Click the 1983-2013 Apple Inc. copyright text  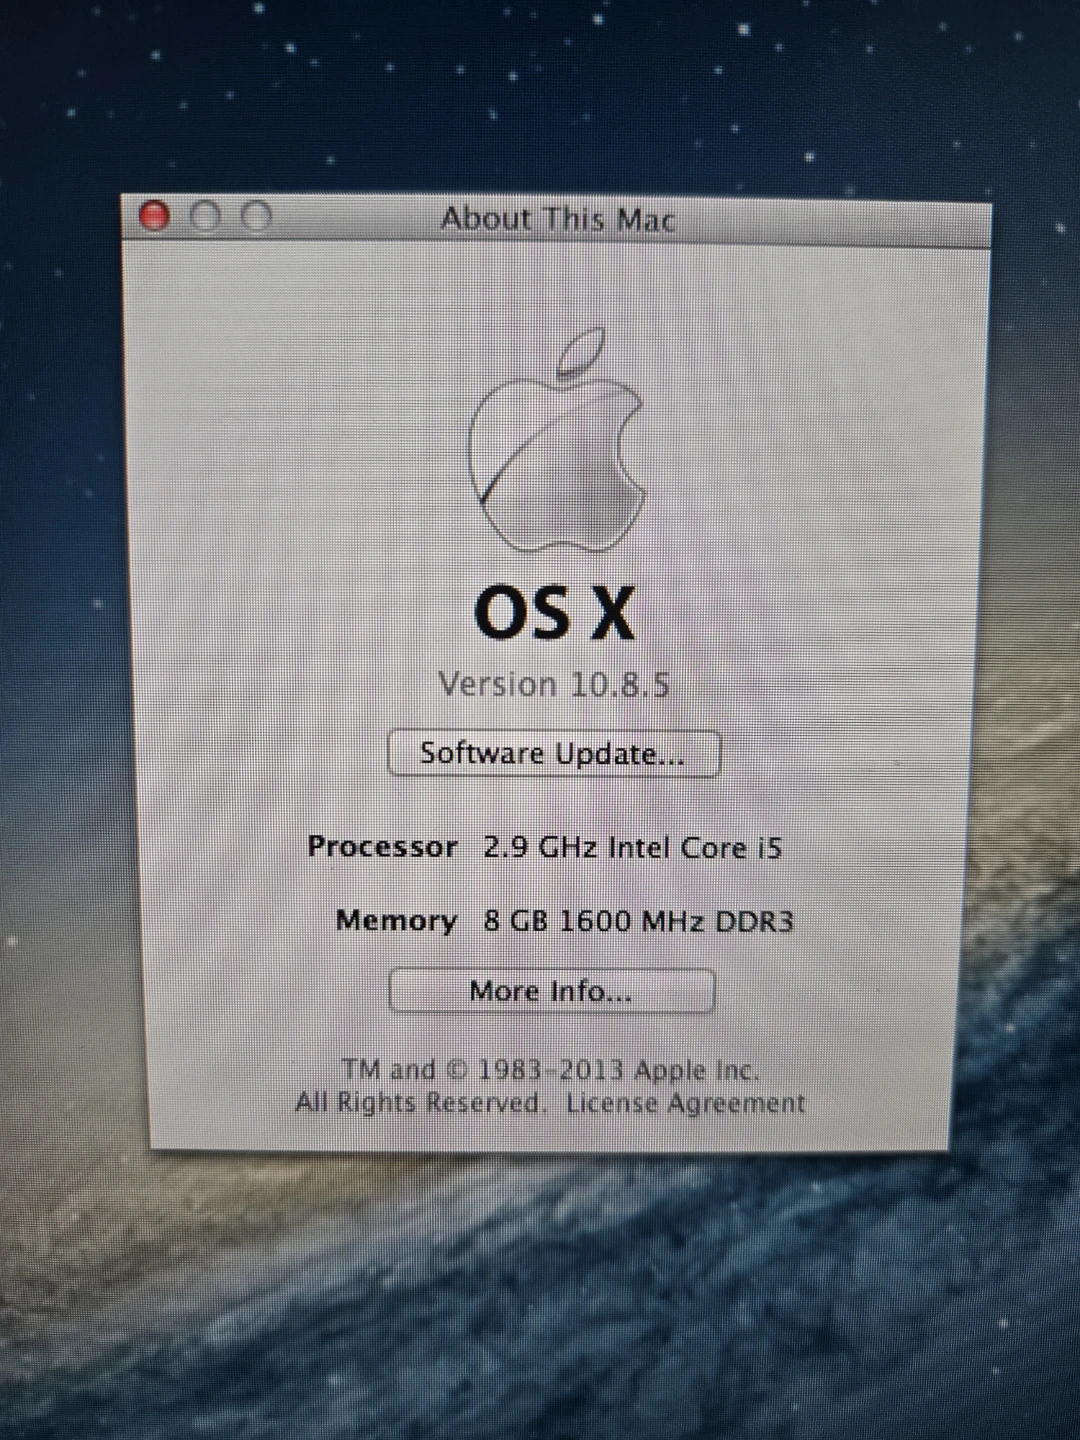pos(551,1070)
